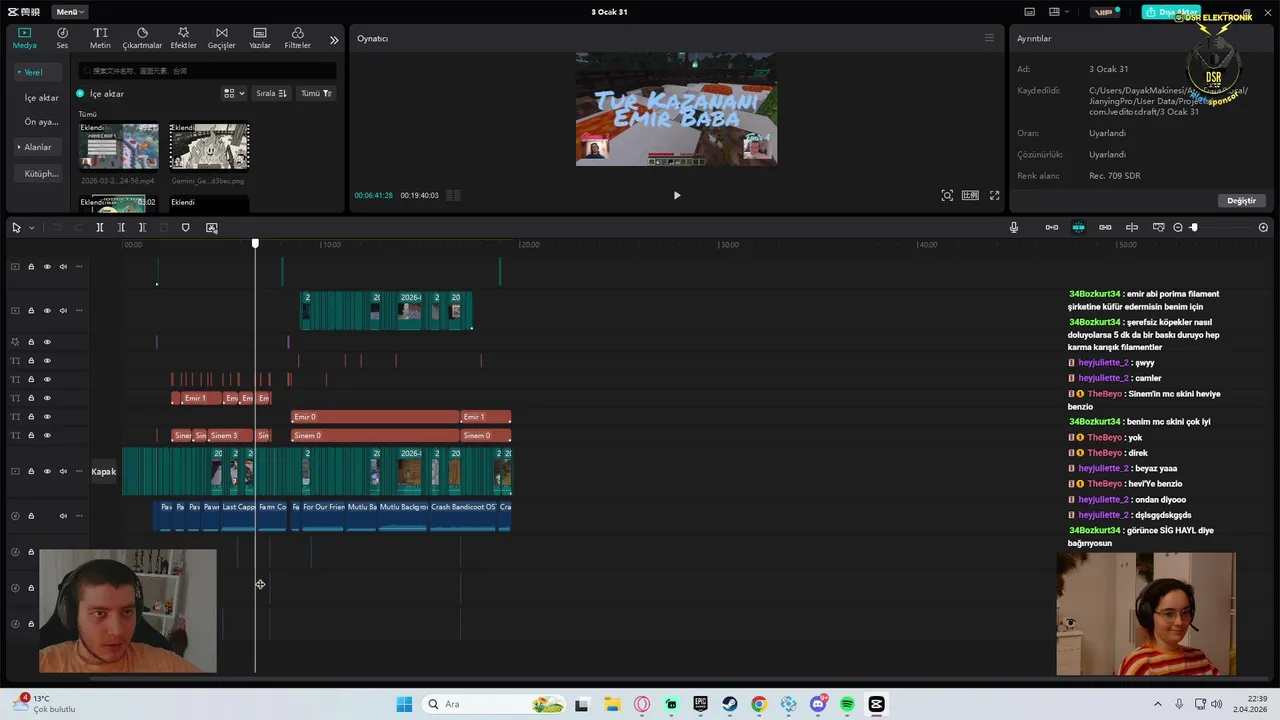The image size is (1280, 720).
Task: Open the Menü dropdown
Action: pyautogui.click(x=69, y=12)
